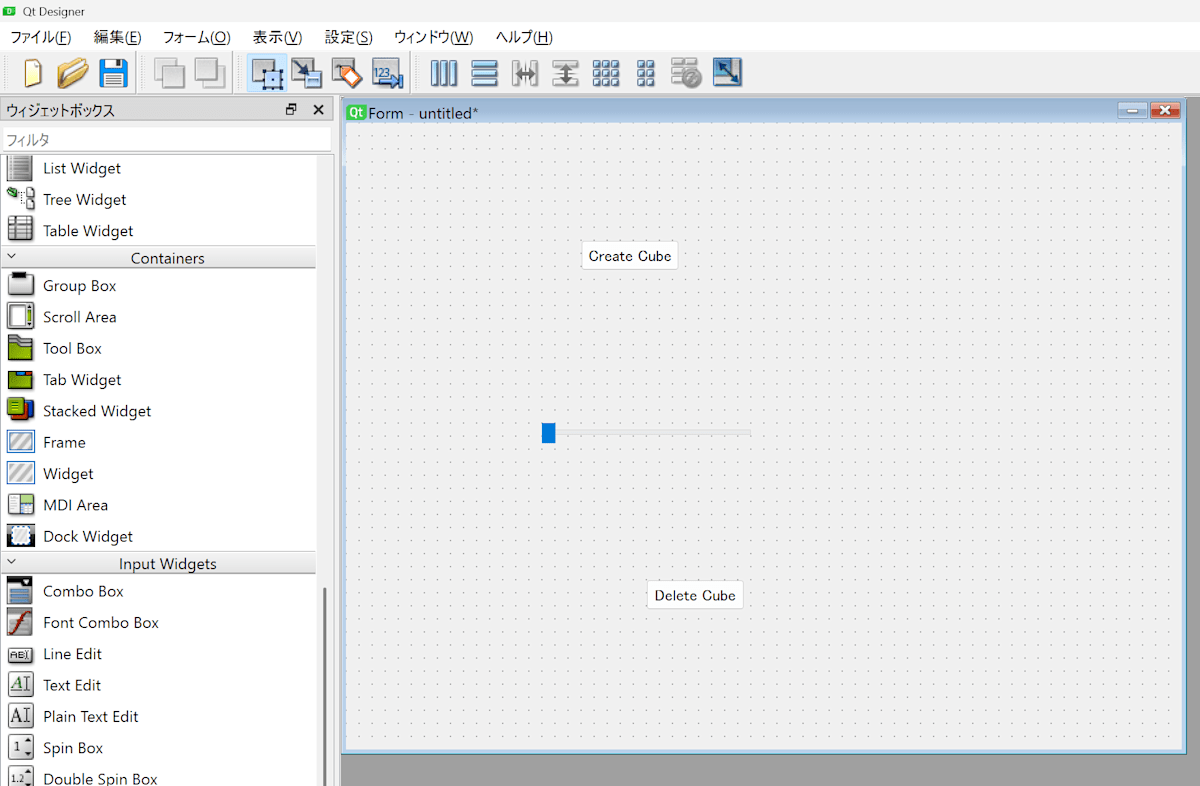Click the Delete Cube button
Screen dimensions: 1200x786
tap(695, 595)
